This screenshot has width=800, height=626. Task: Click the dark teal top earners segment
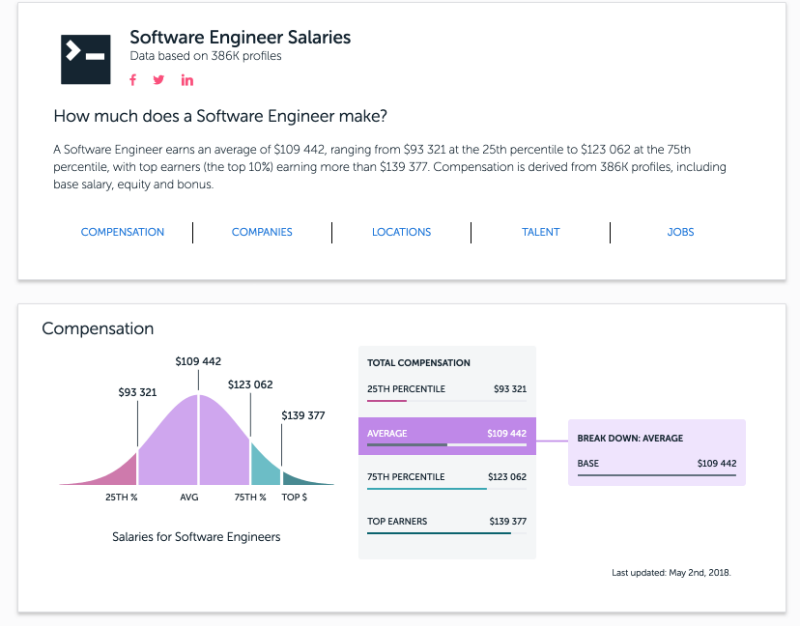tap(295, 479)
